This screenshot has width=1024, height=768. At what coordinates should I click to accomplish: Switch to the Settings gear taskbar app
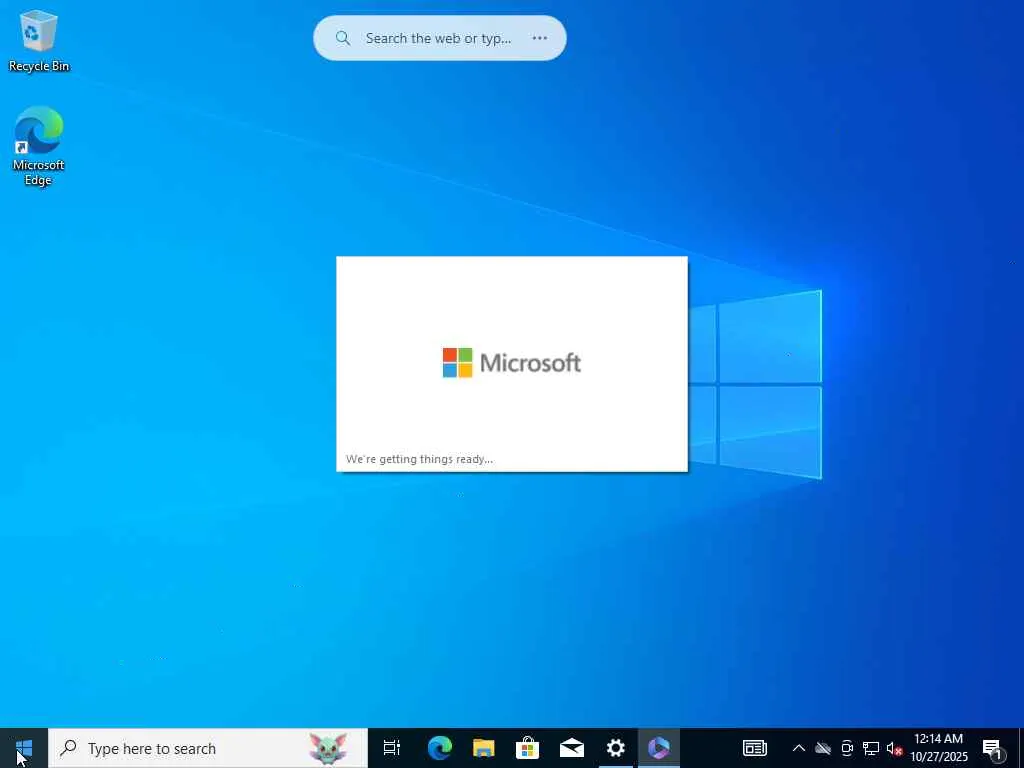point(615,748)
